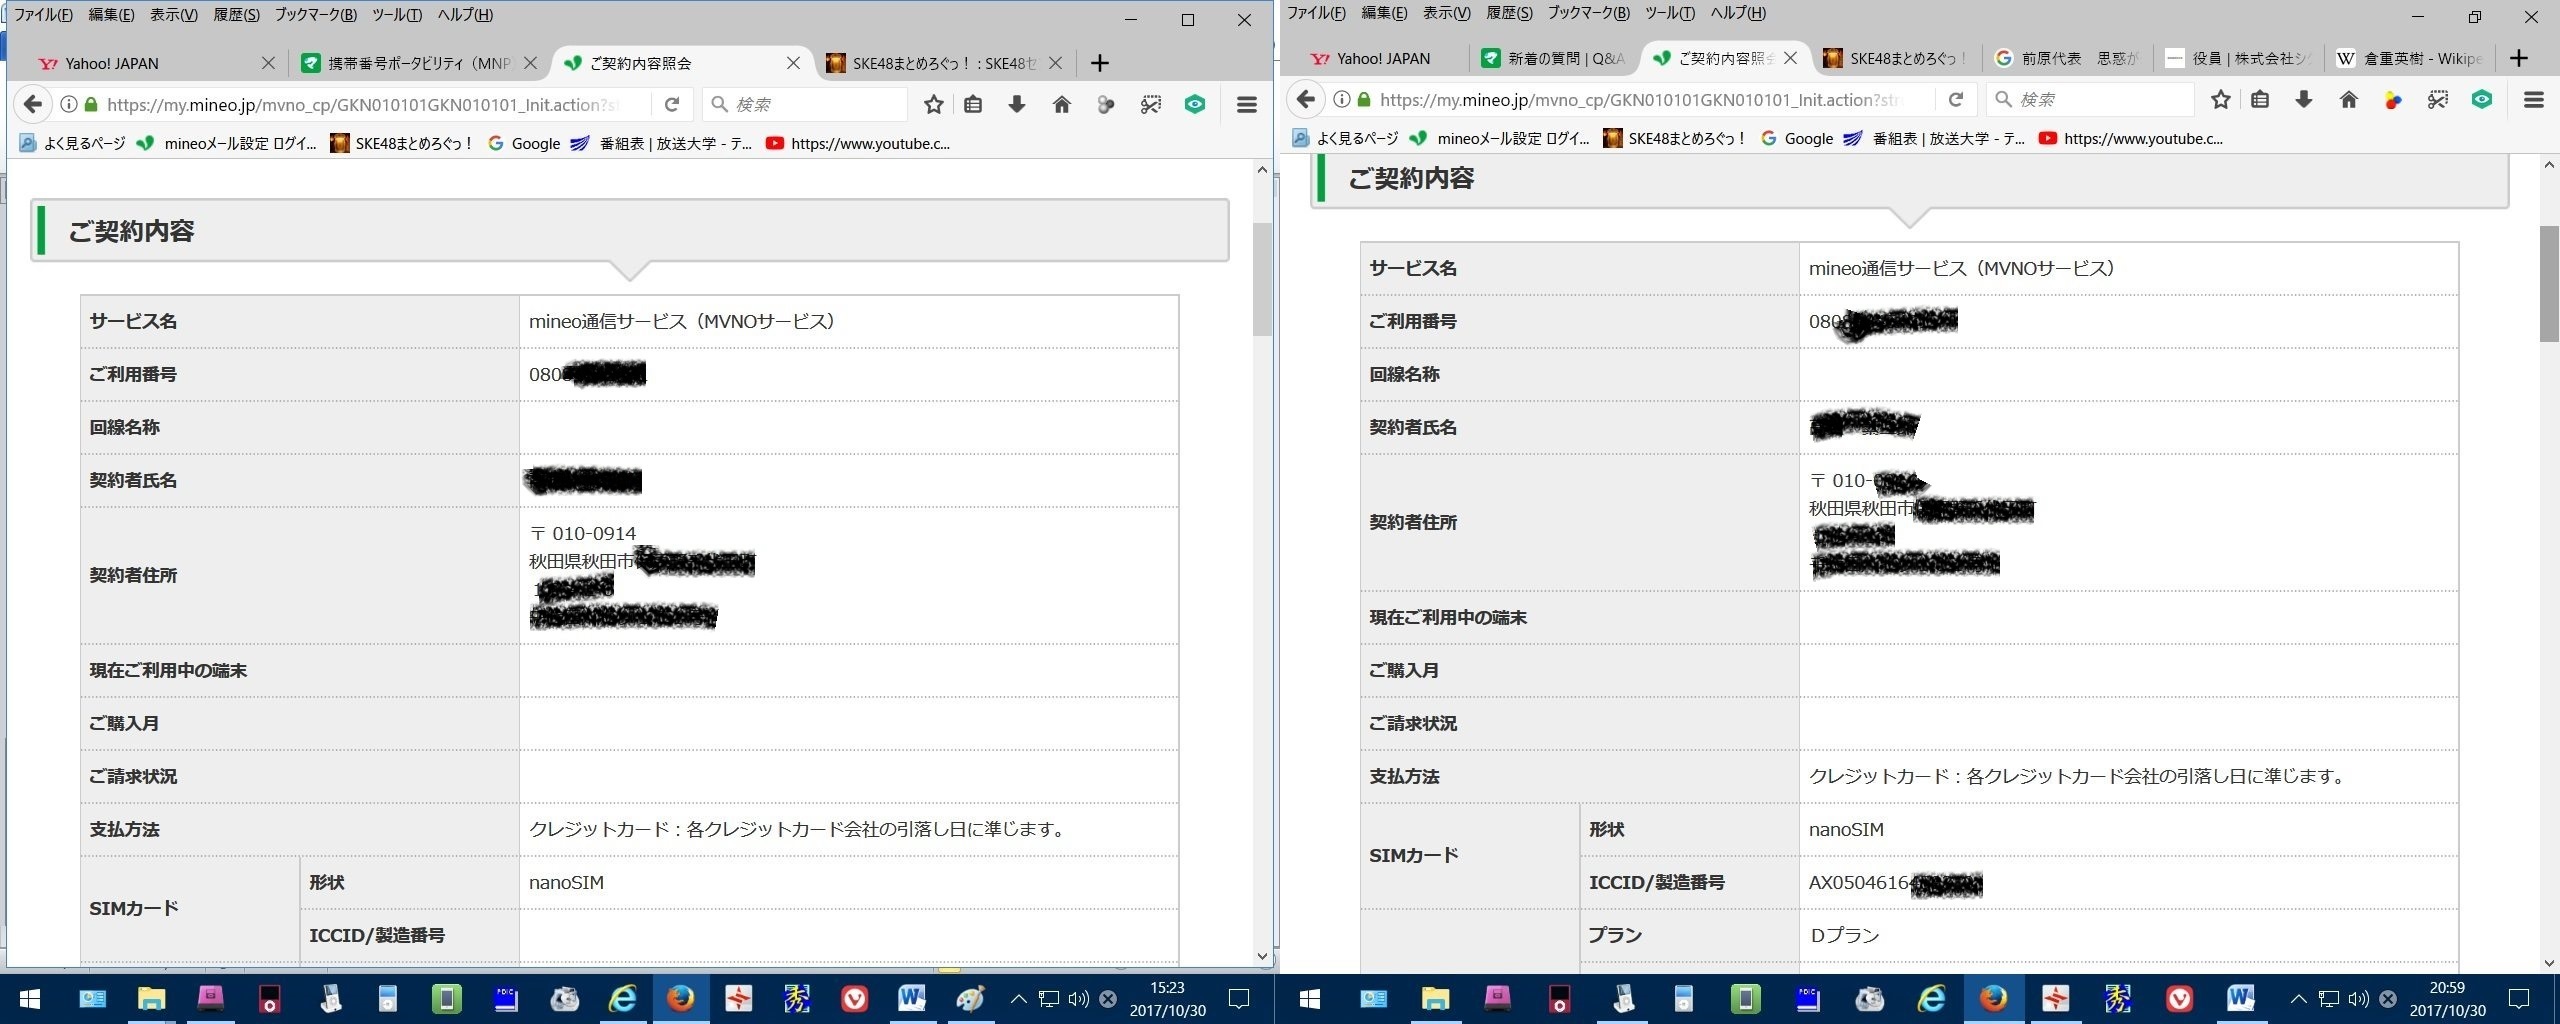Launch Firefox from the left taskbar
Viewport: 2560px width, 1024px height.
[681, 998]
